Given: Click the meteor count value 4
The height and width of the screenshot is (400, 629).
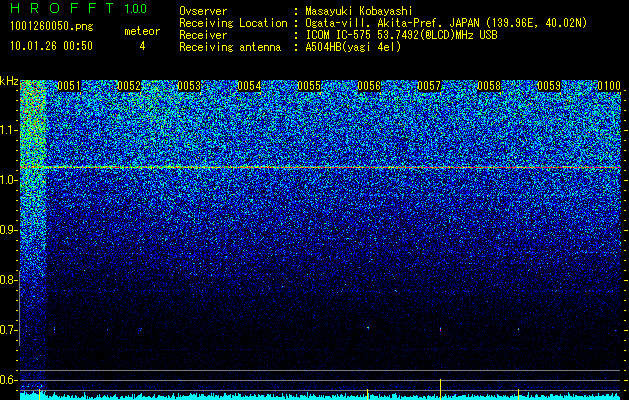Looking at the screenshot, I should tap(142, 46).
